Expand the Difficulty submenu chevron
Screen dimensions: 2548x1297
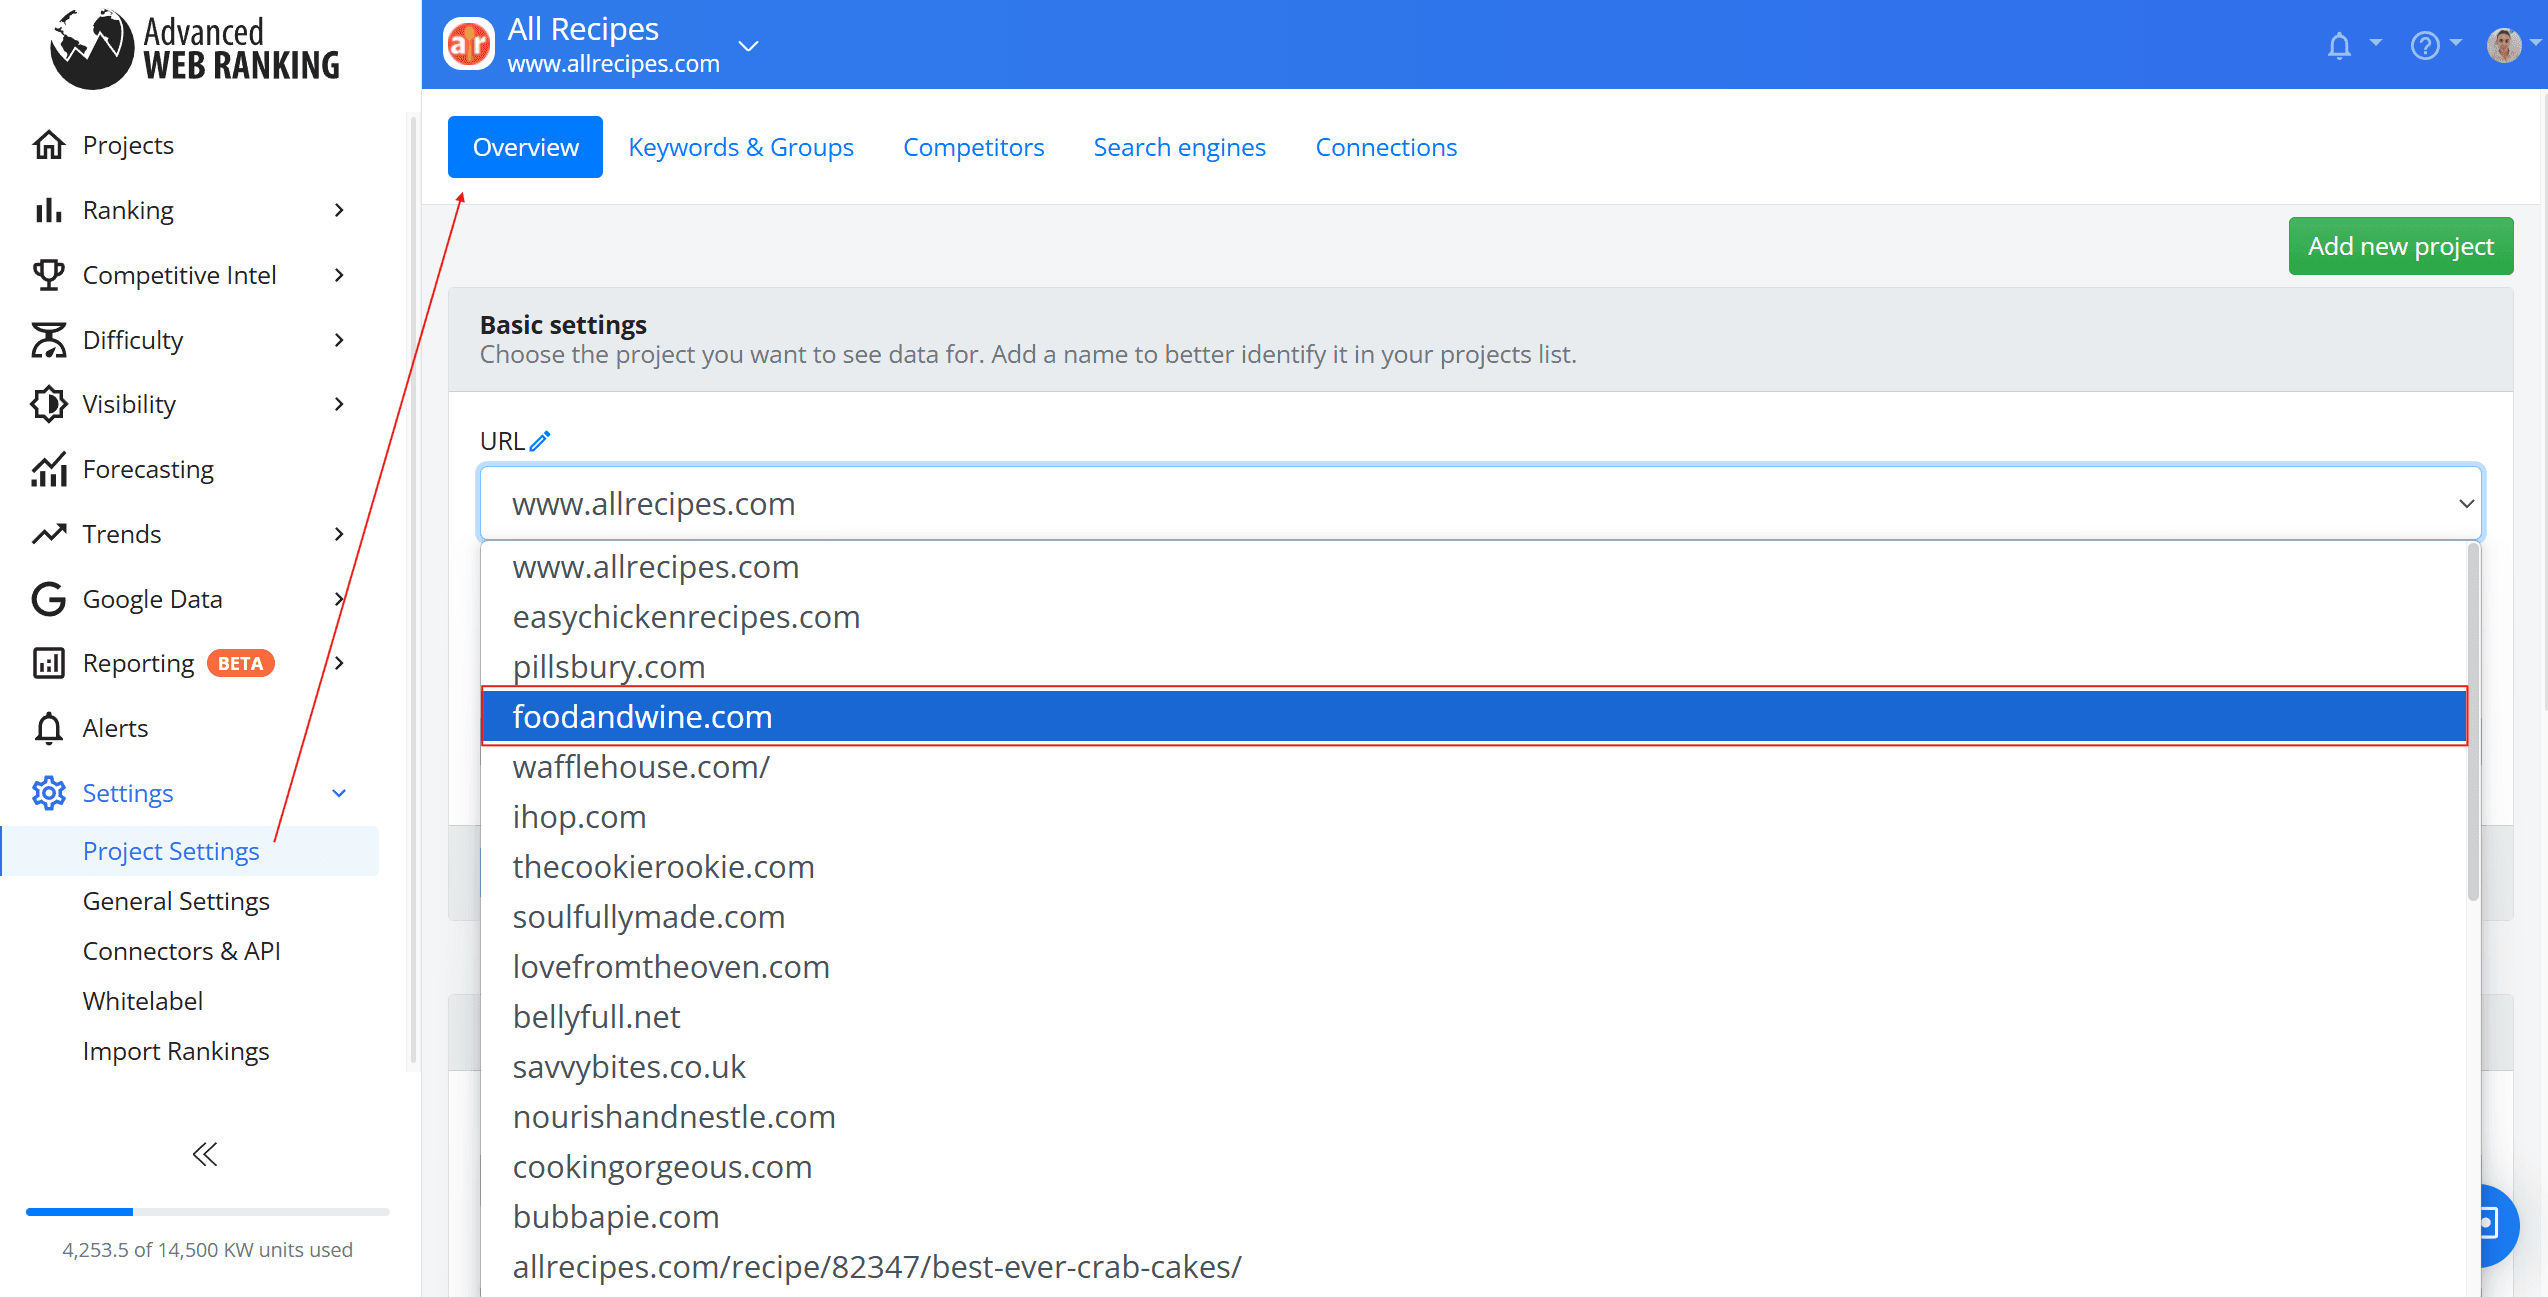(340, 340)
